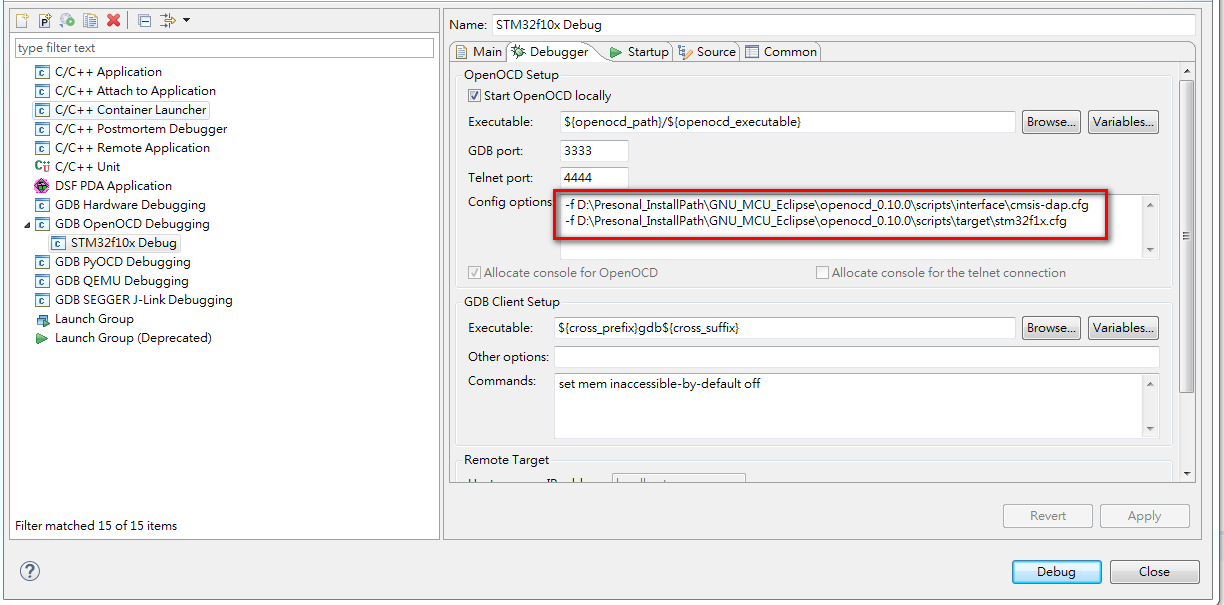Click Variables for GDB client executable
Image resolution: width=1224 pixels, height=605 pixels.
[1123, 328]
